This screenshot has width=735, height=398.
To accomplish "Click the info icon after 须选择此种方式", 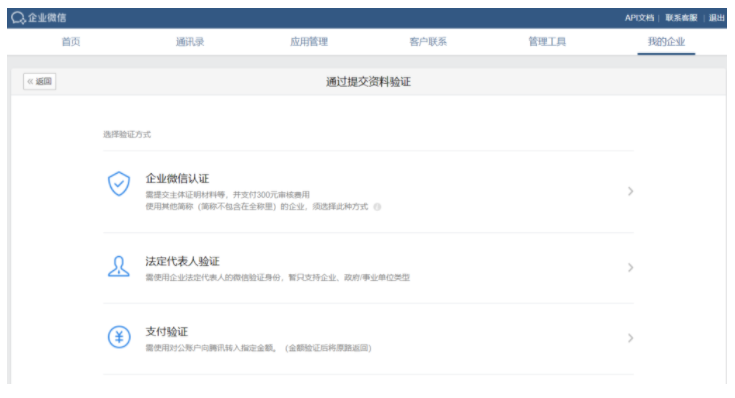I will 377,207.
